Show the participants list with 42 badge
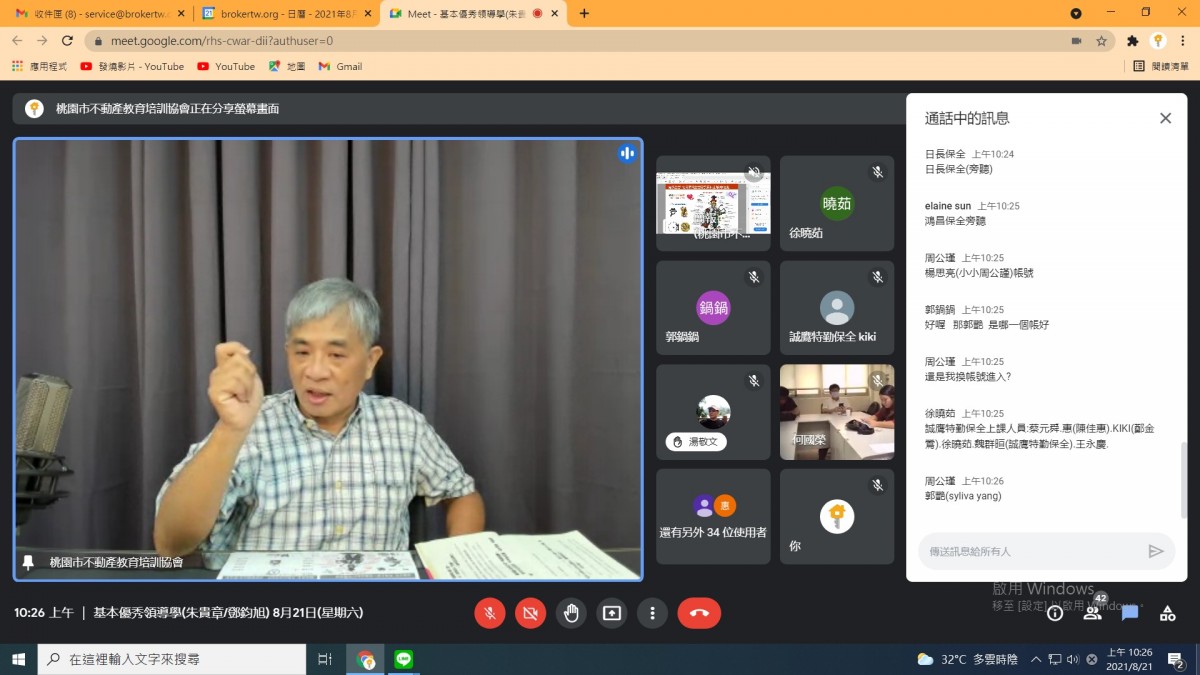Screen dimensions: 1200x675 click(1092, 613)
